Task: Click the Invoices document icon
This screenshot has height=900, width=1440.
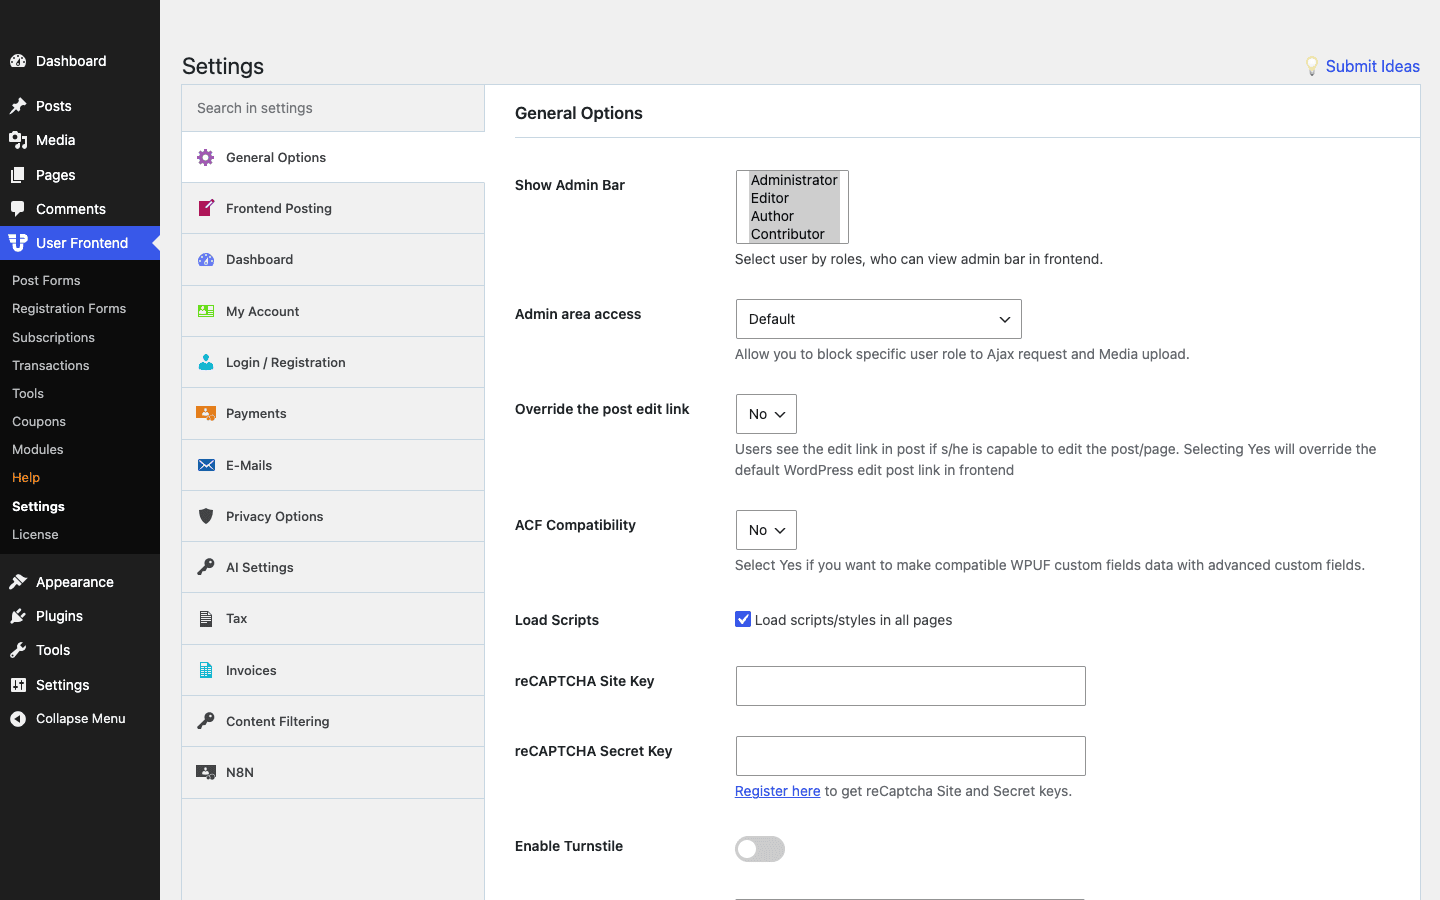Action: coord(206,670)
